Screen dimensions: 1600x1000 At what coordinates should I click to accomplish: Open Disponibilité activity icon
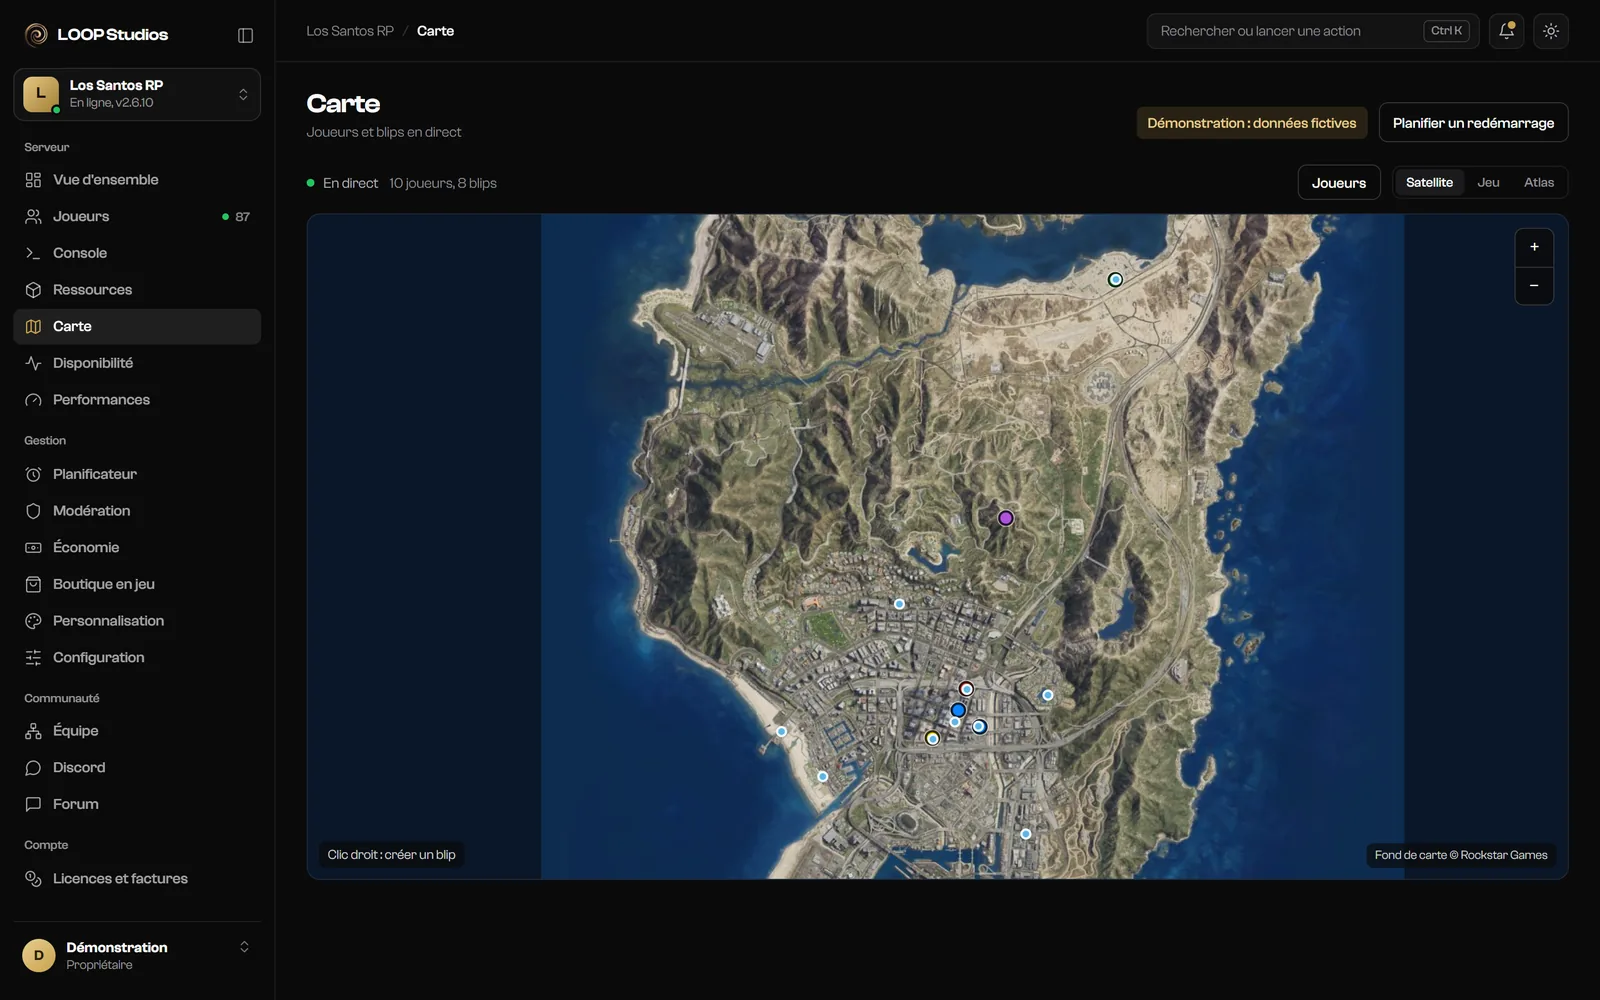pyautogui.click(x=33, y=363)
